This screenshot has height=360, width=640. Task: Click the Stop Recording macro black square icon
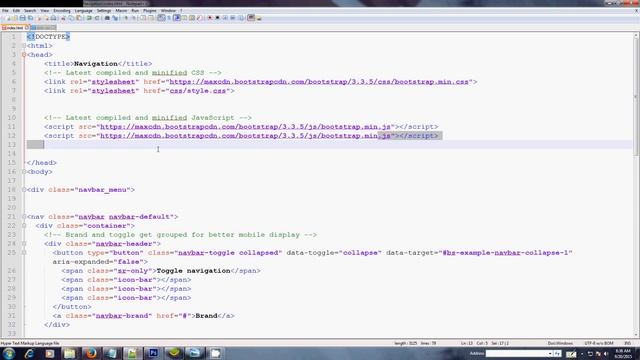[x=217, y=18]
